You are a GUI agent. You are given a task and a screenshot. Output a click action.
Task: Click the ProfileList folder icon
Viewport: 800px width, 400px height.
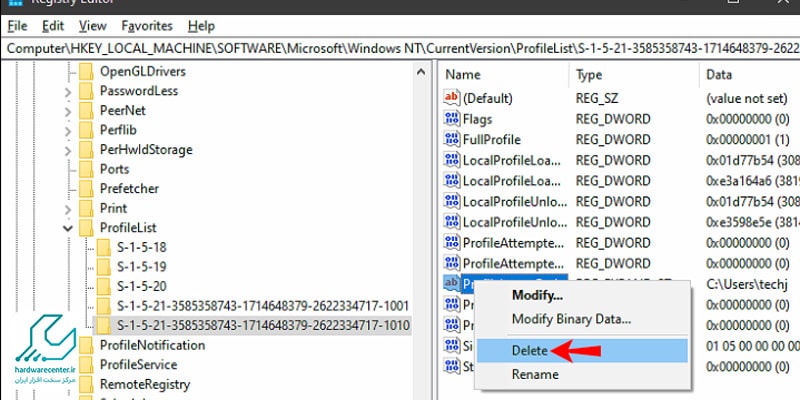86,228
